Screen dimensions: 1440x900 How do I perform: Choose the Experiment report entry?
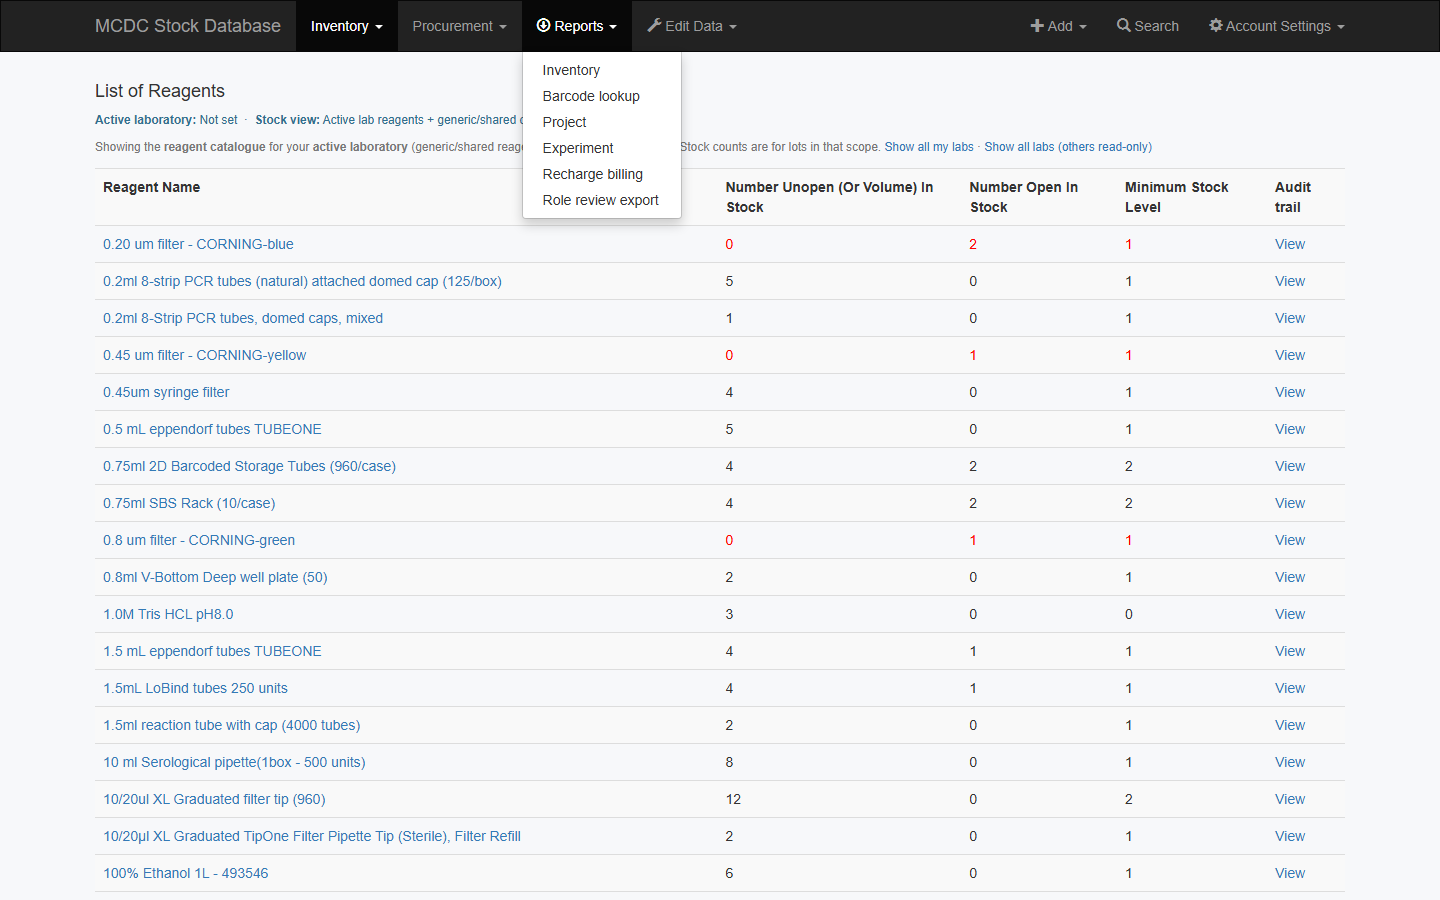(601, 148)
